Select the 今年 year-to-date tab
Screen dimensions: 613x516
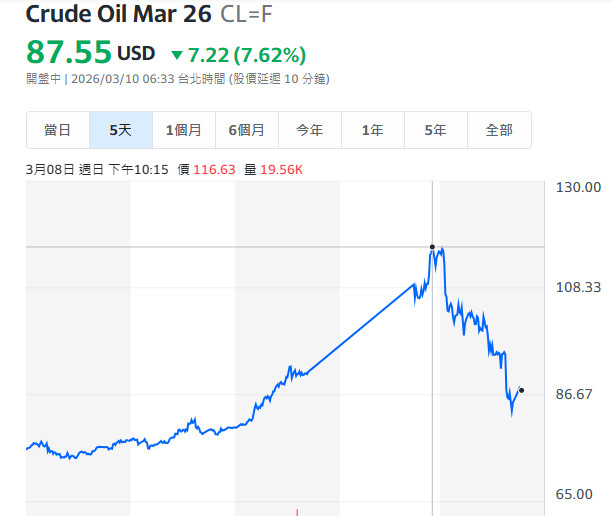pos(310,130)
